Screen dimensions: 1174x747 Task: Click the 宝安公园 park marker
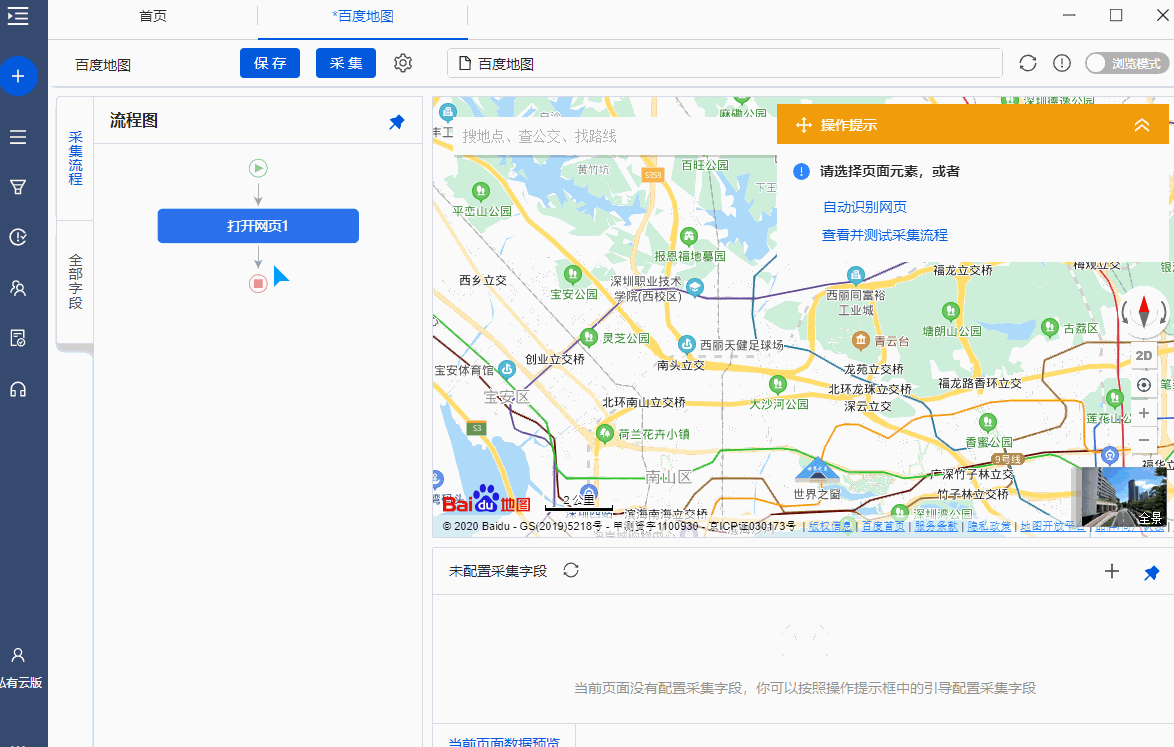click(573, 274)
